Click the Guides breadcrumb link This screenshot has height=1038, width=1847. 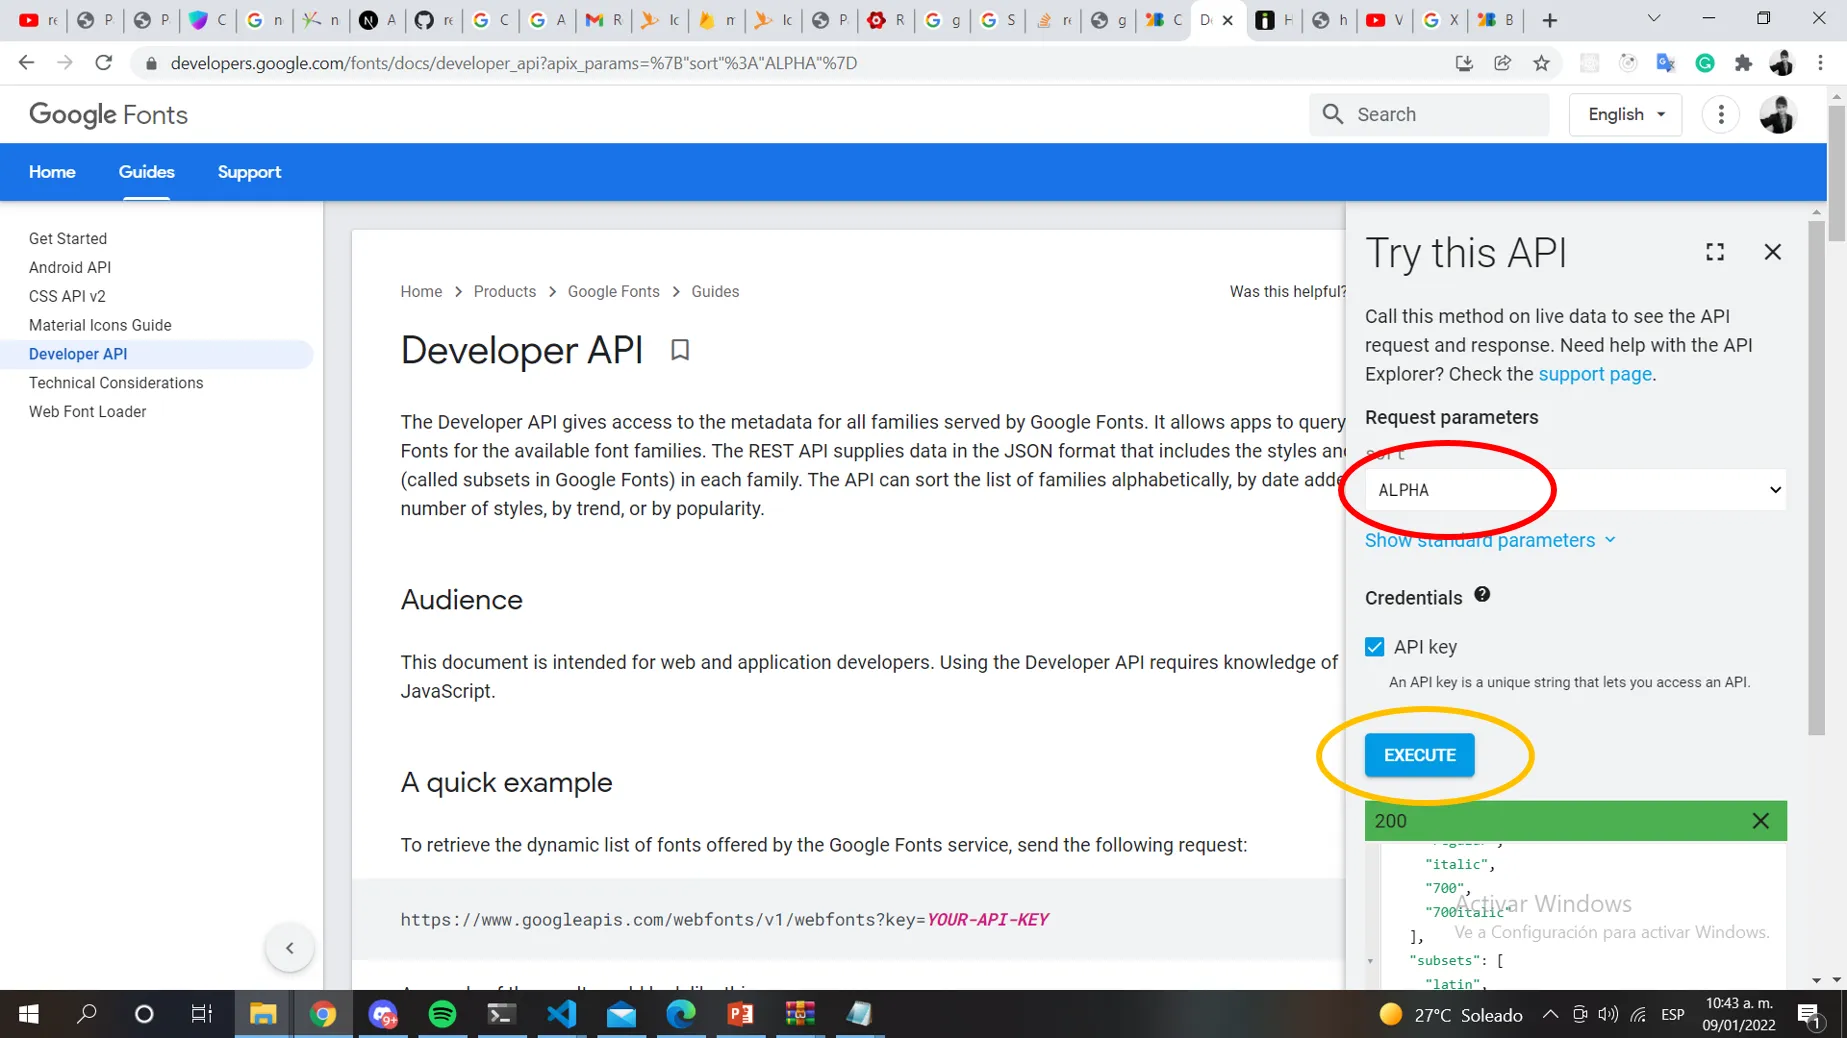point(715,292)
